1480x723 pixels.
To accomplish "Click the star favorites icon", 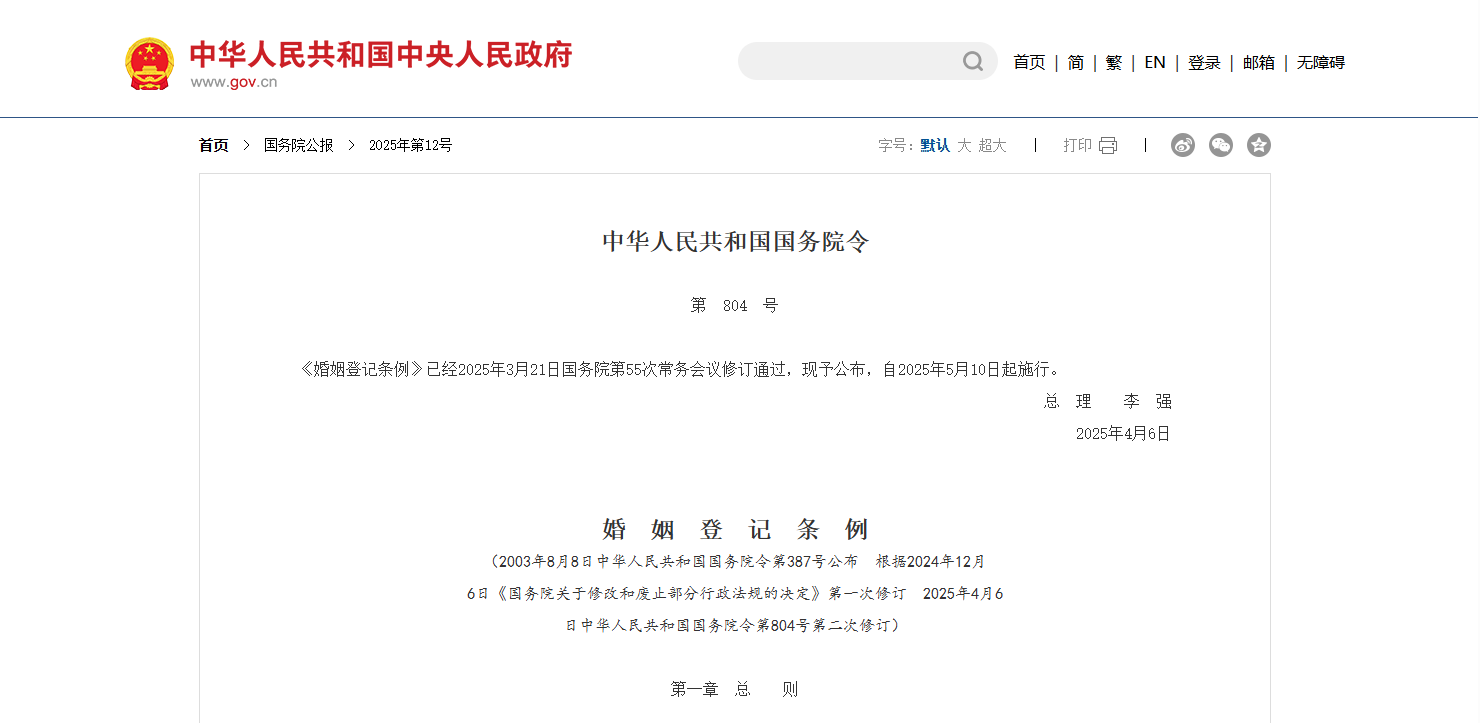I will [x=1259, y=145].
